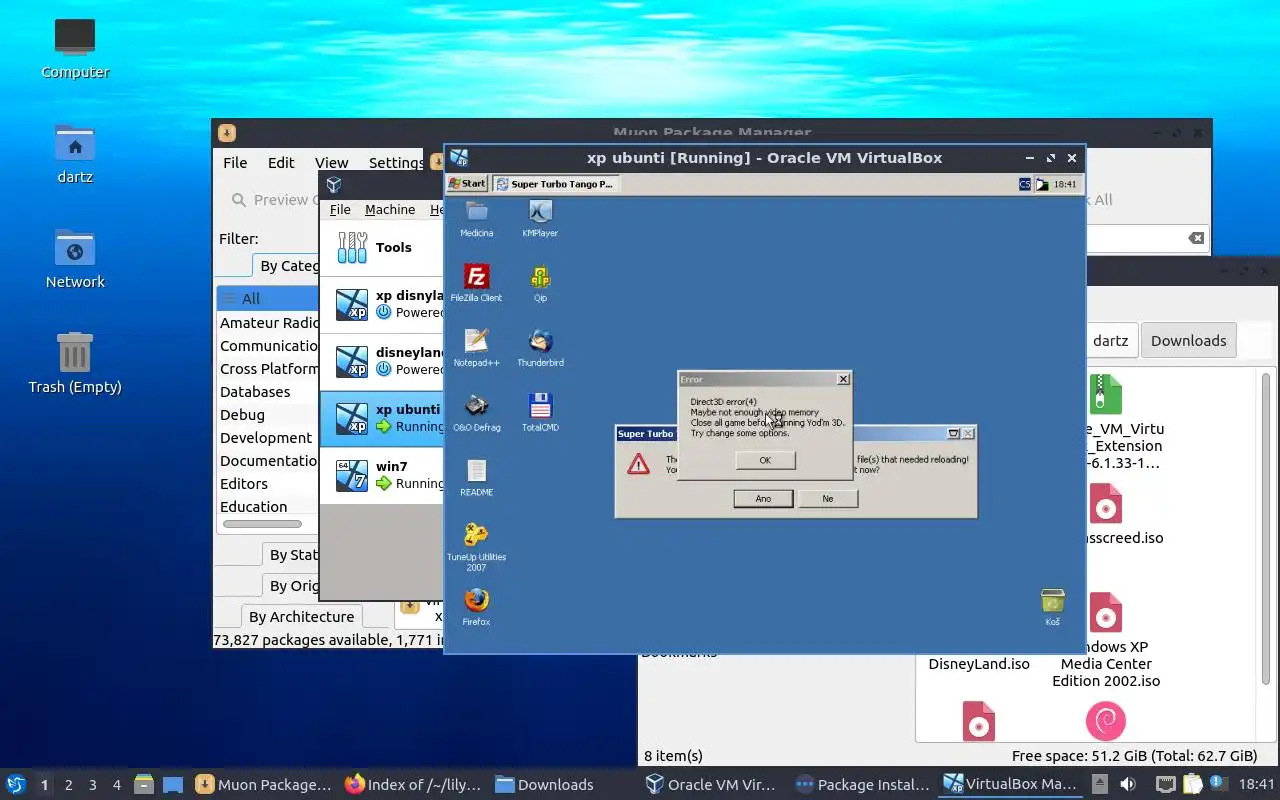Image resolution: width=1280 pixels, height=800 pixels.
Task: Launch O&O Defrag shortcut
Action: pyautogui.click(x=476, y=411)
